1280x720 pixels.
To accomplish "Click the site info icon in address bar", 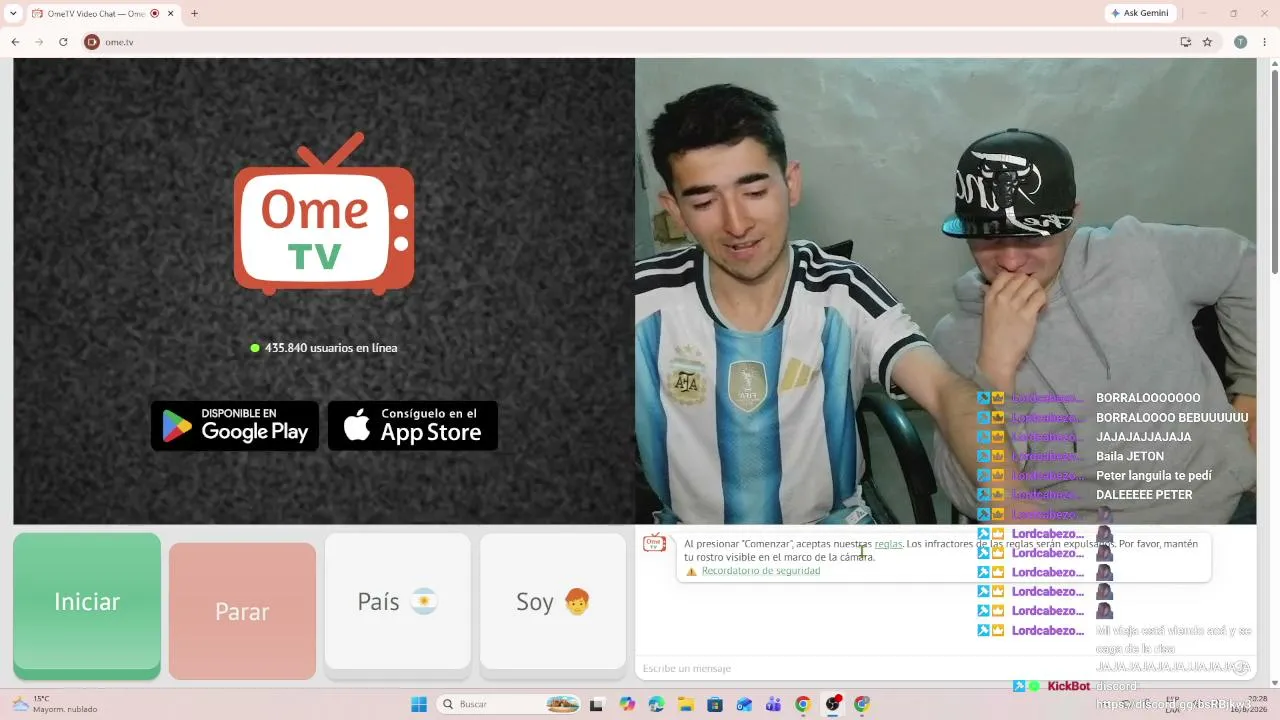I will pyautogui.click(x=92, y=42).
